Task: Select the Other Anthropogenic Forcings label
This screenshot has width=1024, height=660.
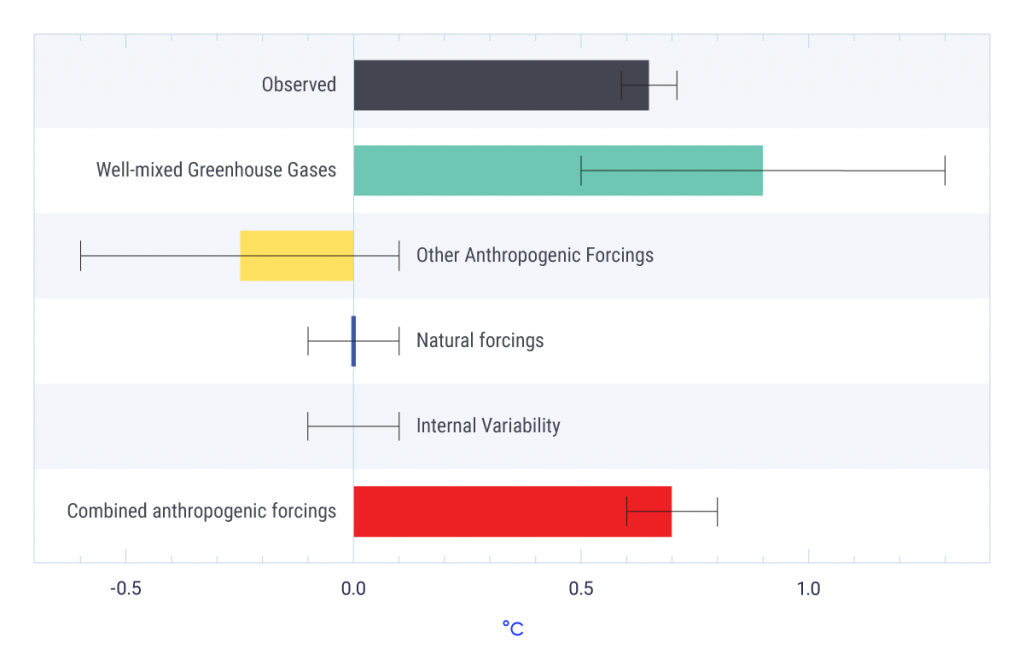Action: tap(535, 255)
